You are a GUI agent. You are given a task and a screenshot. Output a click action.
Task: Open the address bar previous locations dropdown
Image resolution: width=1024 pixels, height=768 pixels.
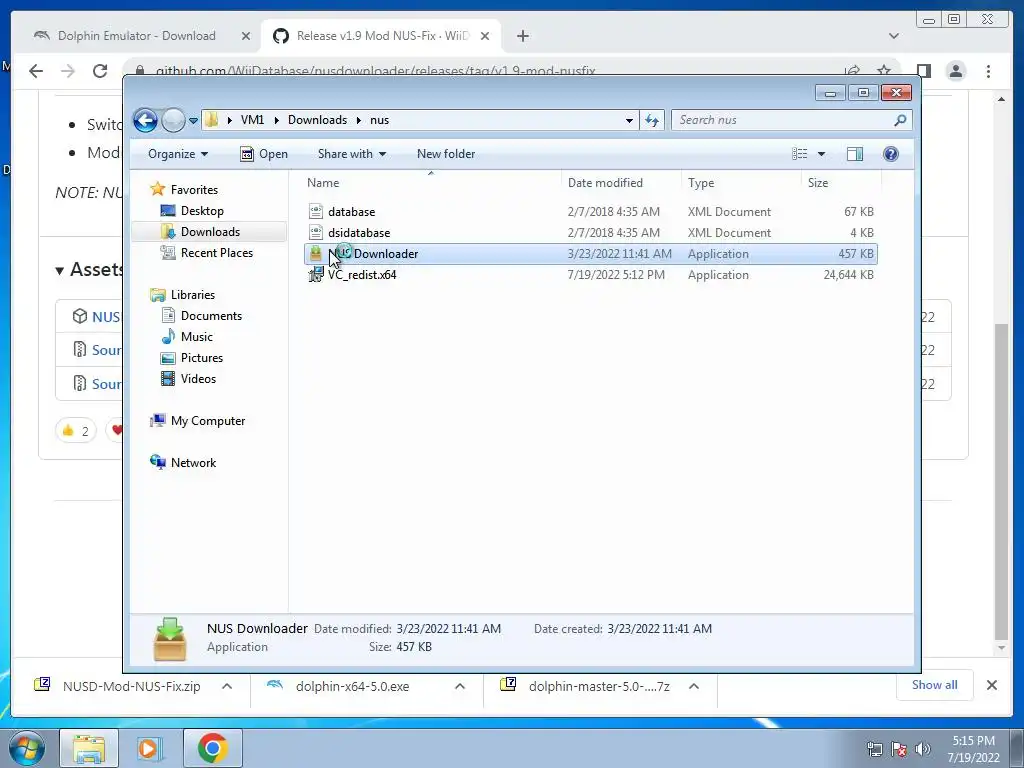[629, 120]
